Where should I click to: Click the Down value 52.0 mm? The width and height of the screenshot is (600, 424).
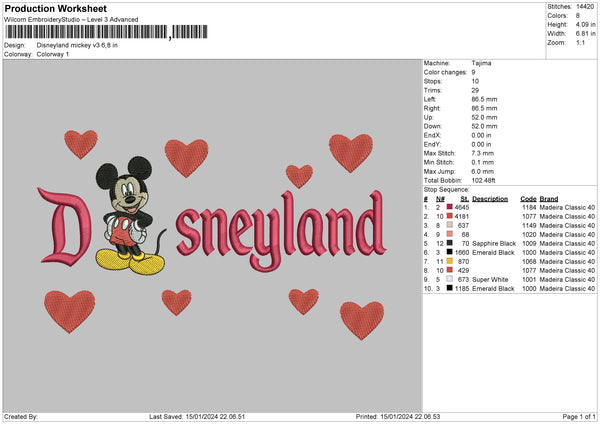(484, 126)
